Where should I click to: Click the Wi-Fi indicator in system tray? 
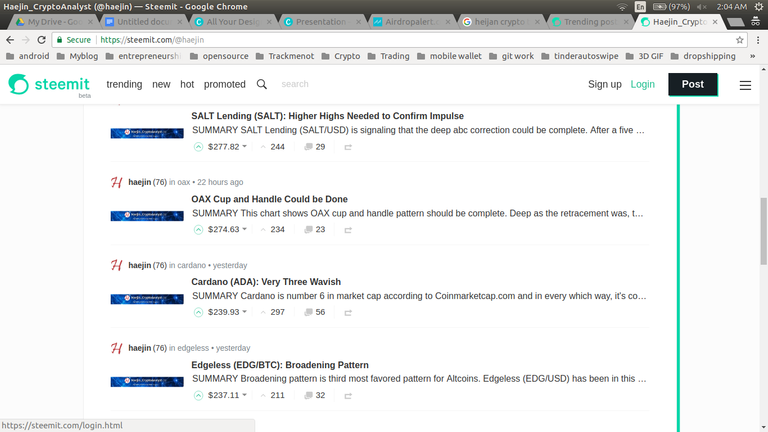622,7
